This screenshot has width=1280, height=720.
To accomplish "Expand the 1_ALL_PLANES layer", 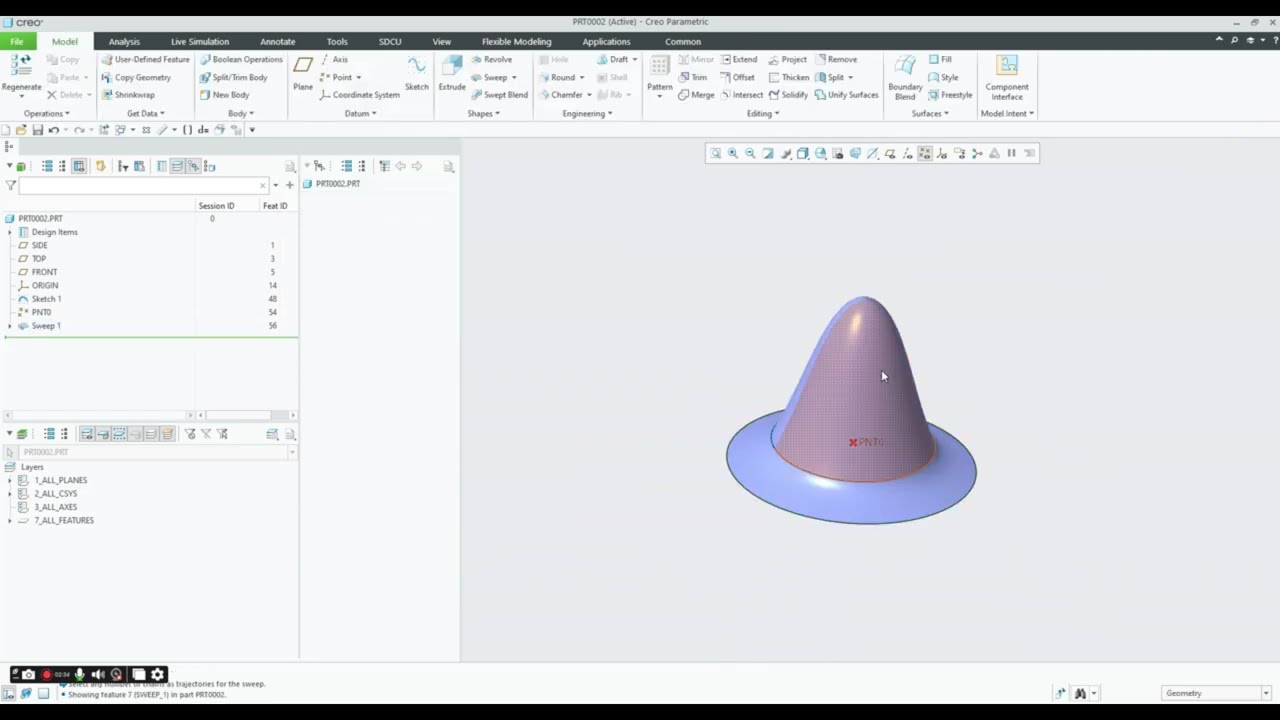I will [x=10, y=480].
